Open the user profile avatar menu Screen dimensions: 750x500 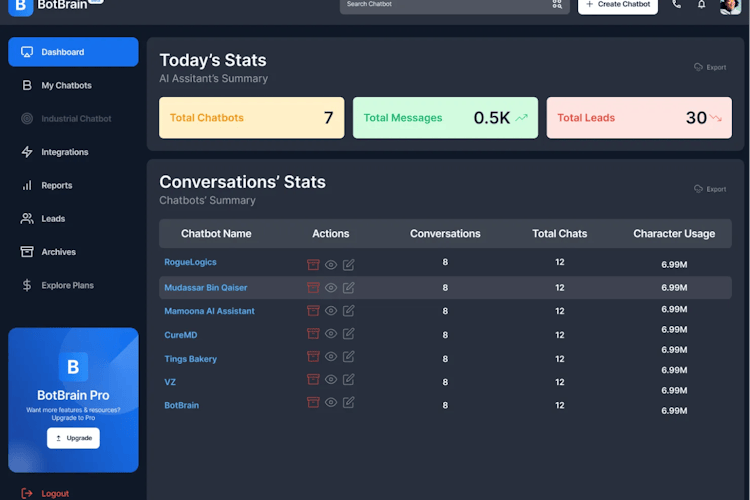[730, 6]
